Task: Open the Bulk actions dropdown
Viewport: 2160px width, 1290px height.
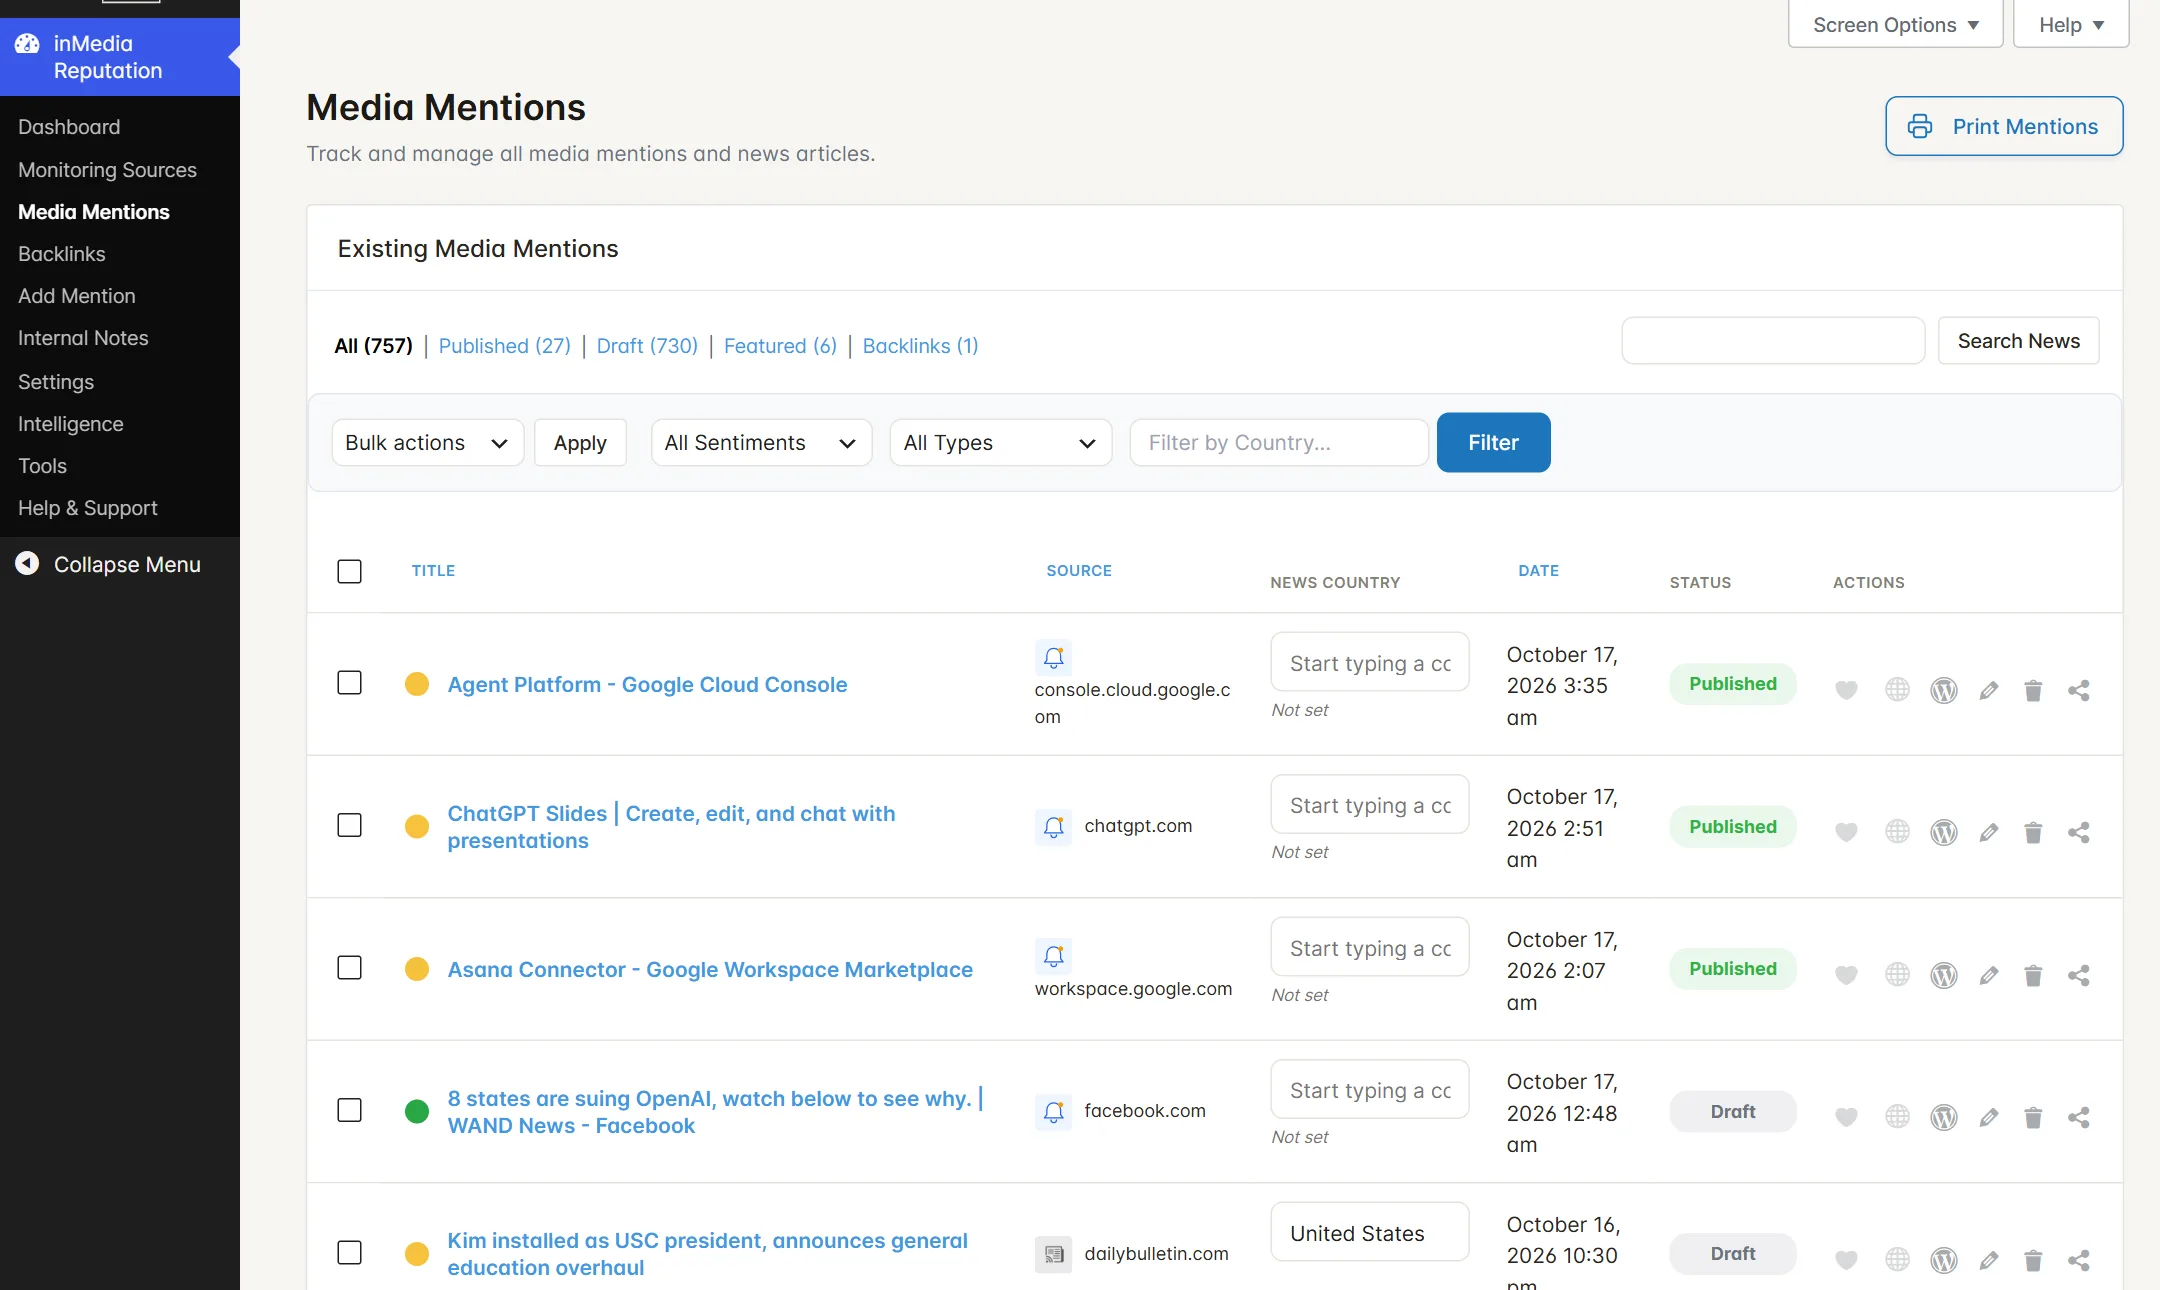Action: [x=427, y=442]
